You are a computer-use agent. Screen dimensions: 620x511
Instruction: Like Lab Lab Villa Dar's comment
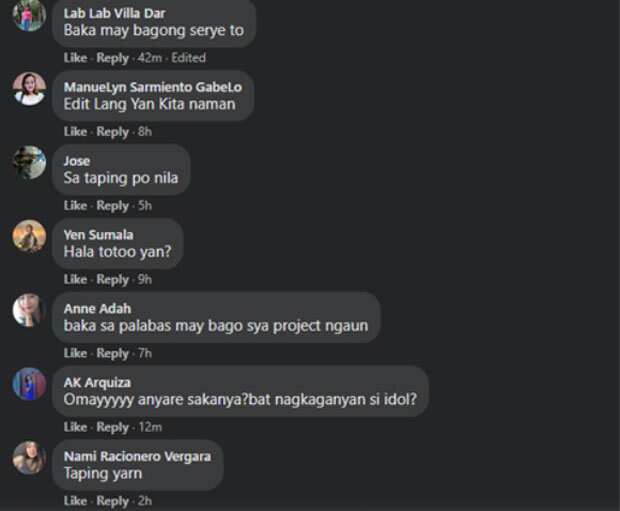(75, 58)
